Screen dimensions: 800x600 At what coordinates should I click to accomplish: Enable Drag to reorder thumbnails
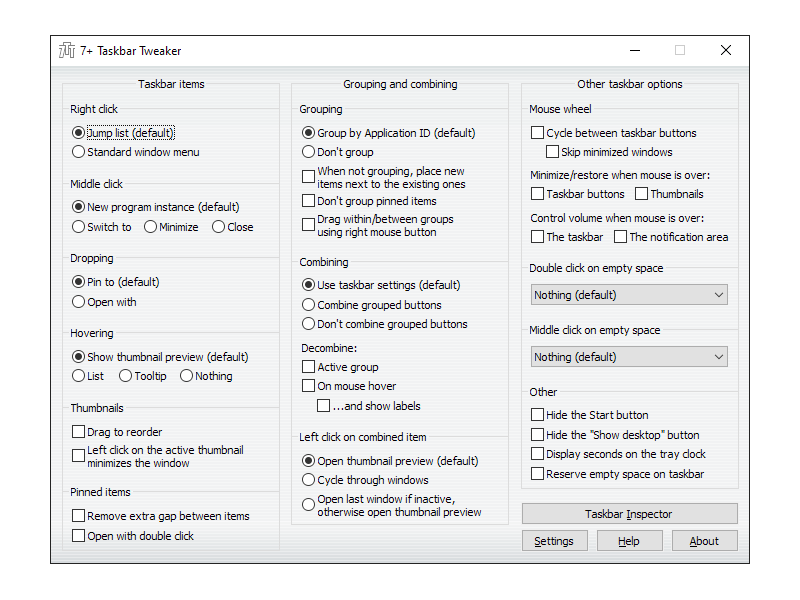coord(79,432)
